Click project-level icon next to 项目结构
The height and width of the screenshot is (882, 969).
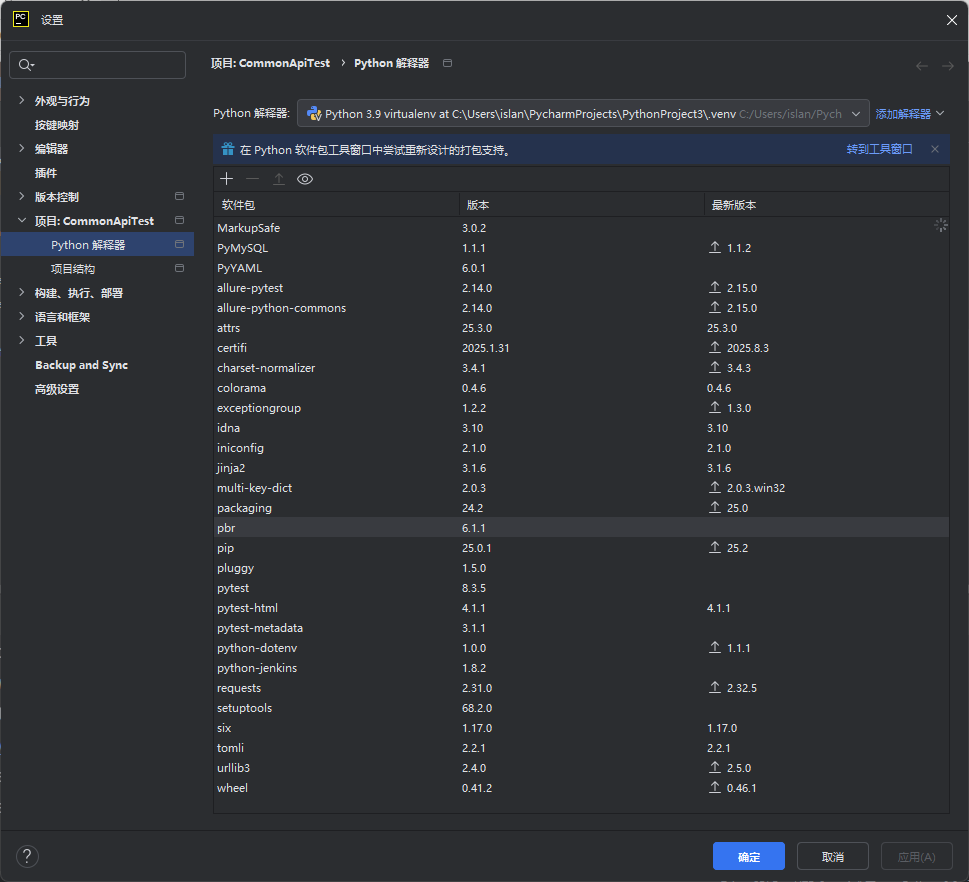(x=179, y=268)
